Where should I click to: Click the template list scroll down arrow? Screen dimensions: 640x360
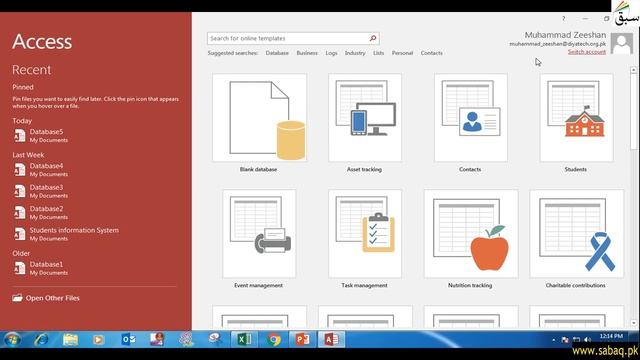pyautogui.click(x=633, y=323)
